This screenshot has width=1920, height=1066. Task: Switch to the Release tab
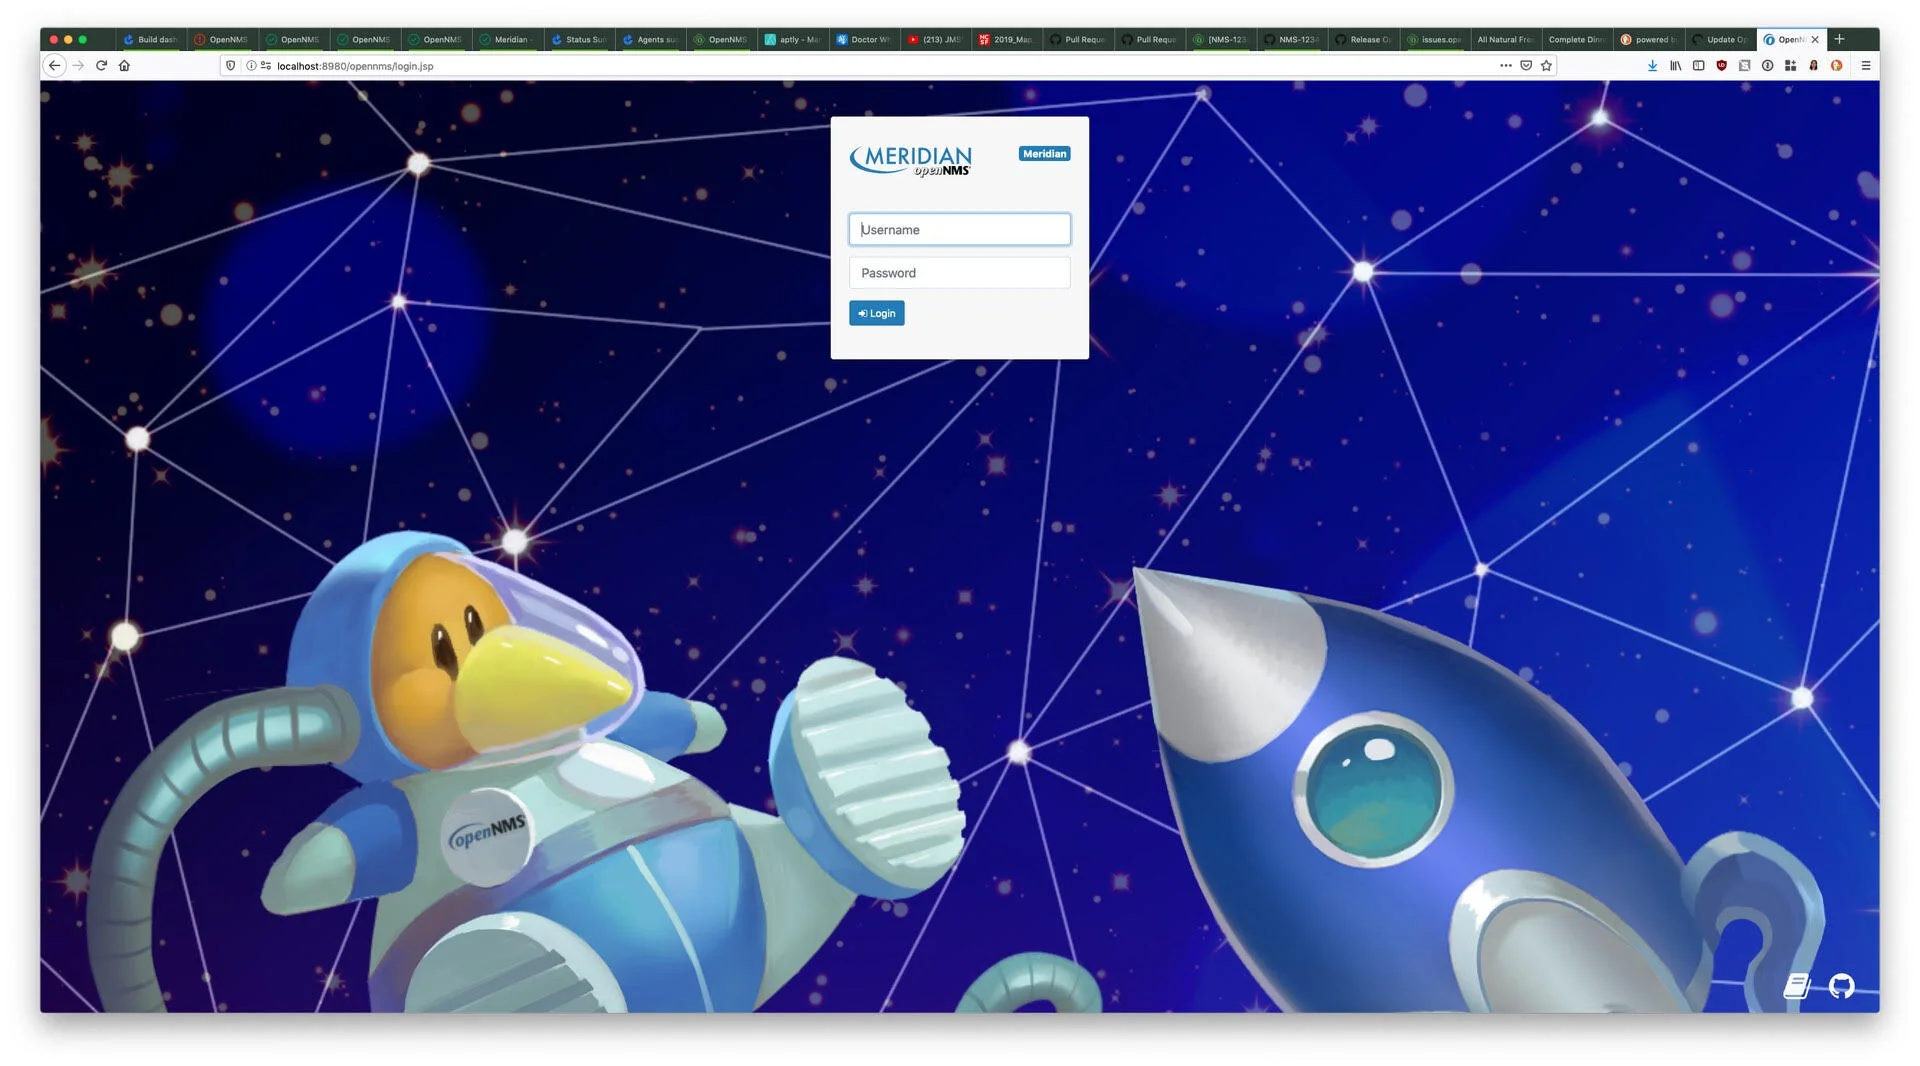tap(1363, 39)
